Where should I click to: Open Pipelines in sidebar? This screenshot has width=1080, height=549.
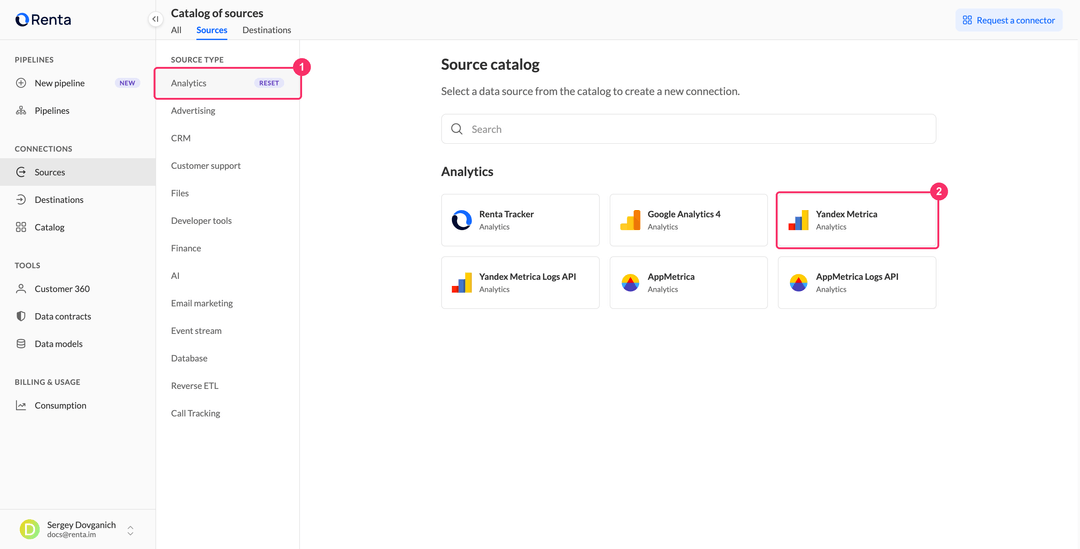point(78,110)
